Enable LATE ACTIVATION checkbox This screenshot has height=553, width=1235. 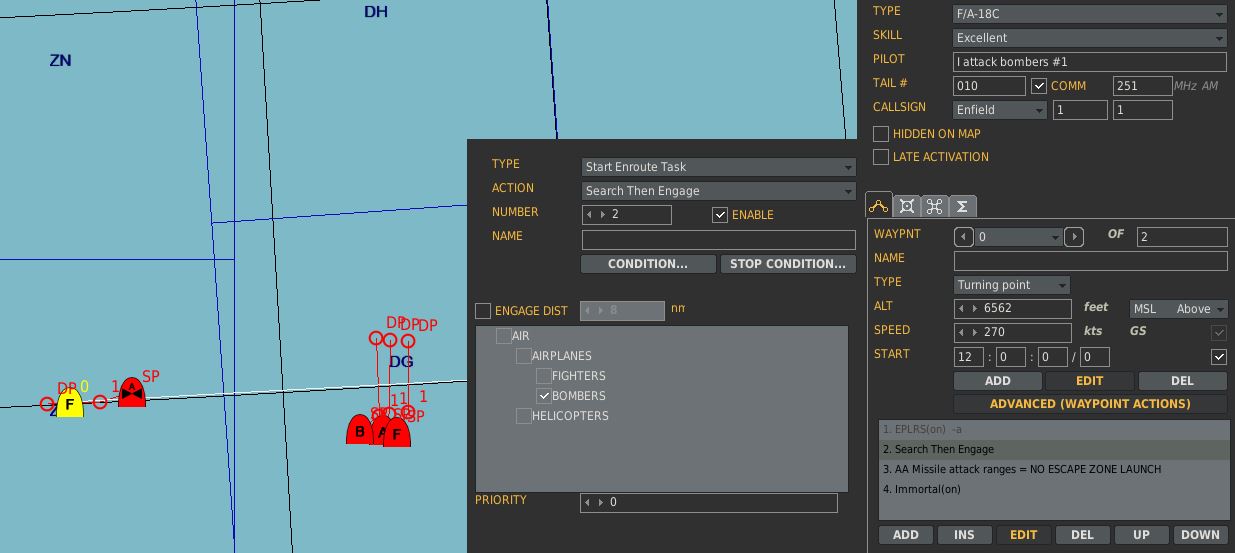coord(881,157)
